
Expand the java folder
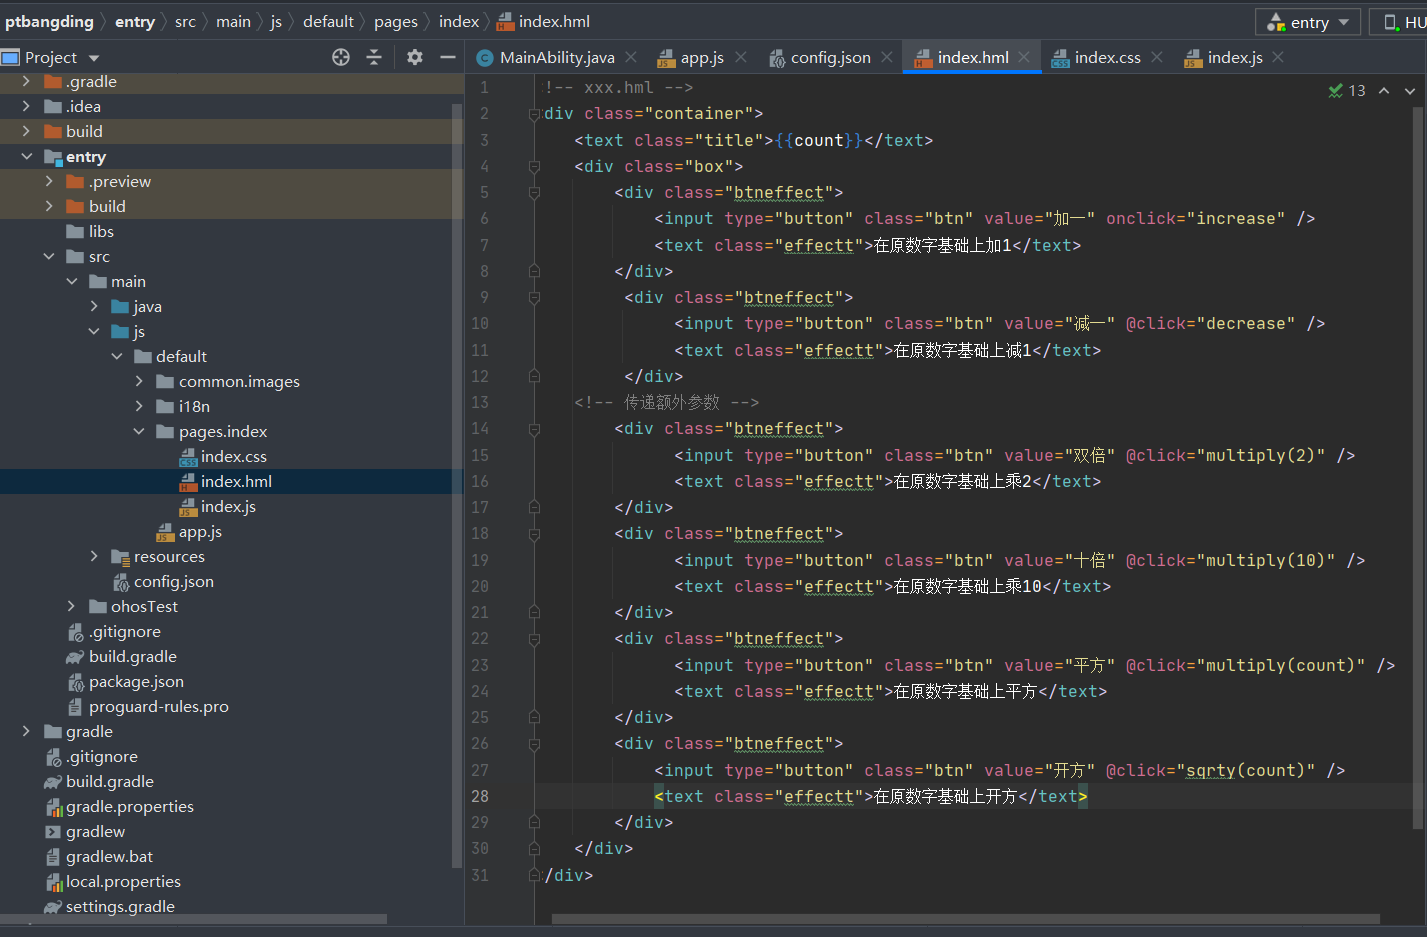click(x=94, y=306)
